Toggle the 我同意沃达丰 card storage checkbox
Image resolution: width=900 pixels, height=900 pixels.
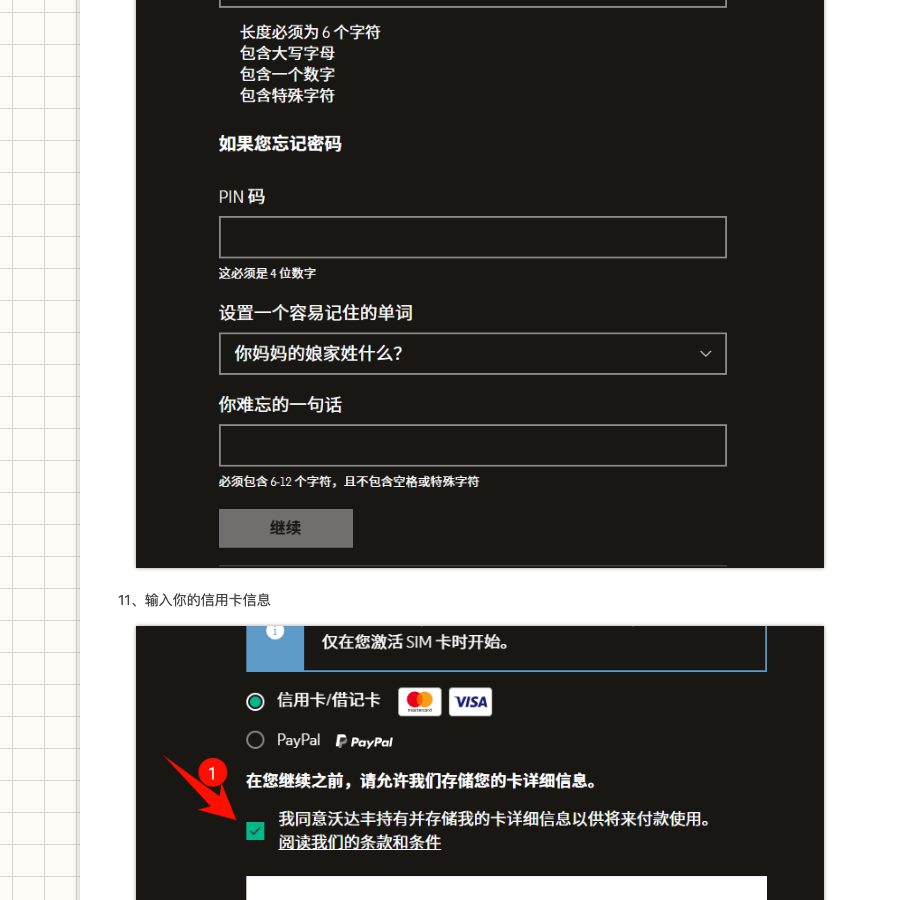click(x=255, y=831)
